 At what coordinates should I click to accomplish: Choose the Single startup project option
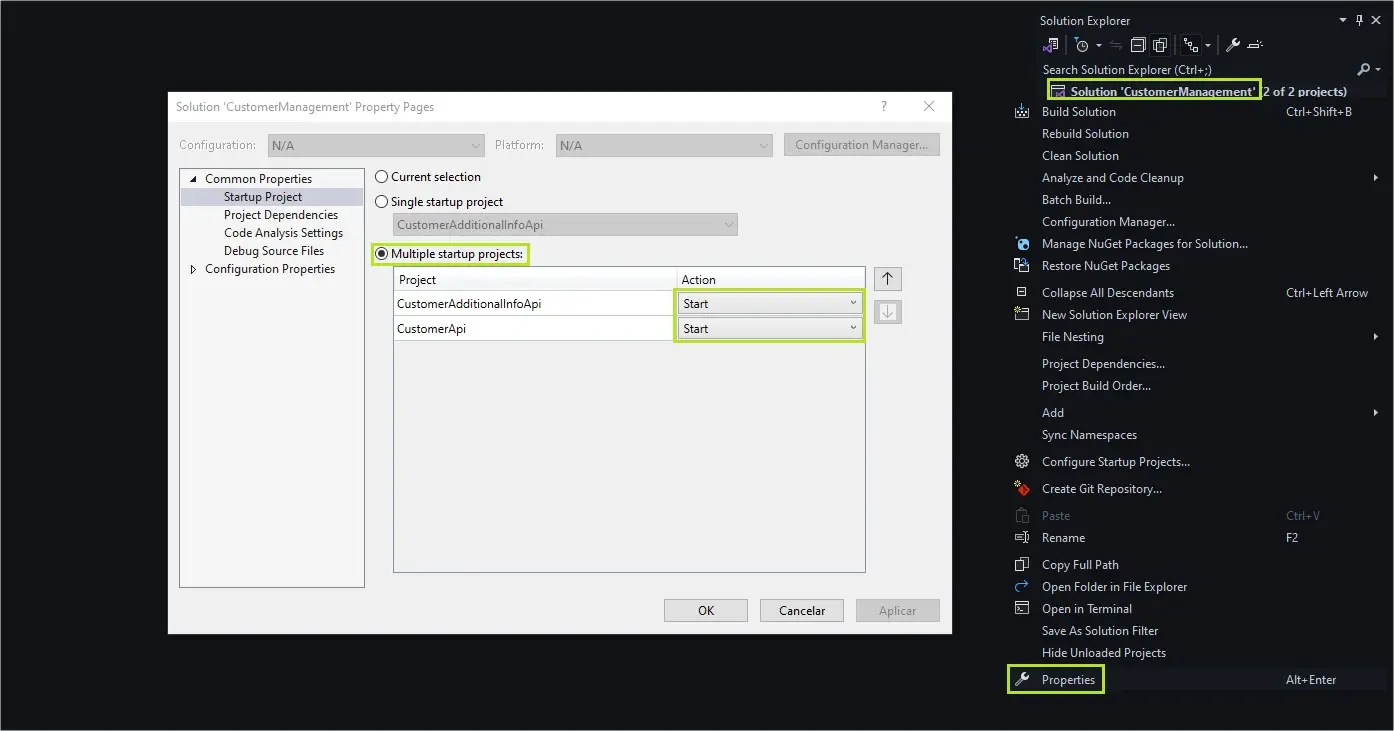[x=381, y=202]
